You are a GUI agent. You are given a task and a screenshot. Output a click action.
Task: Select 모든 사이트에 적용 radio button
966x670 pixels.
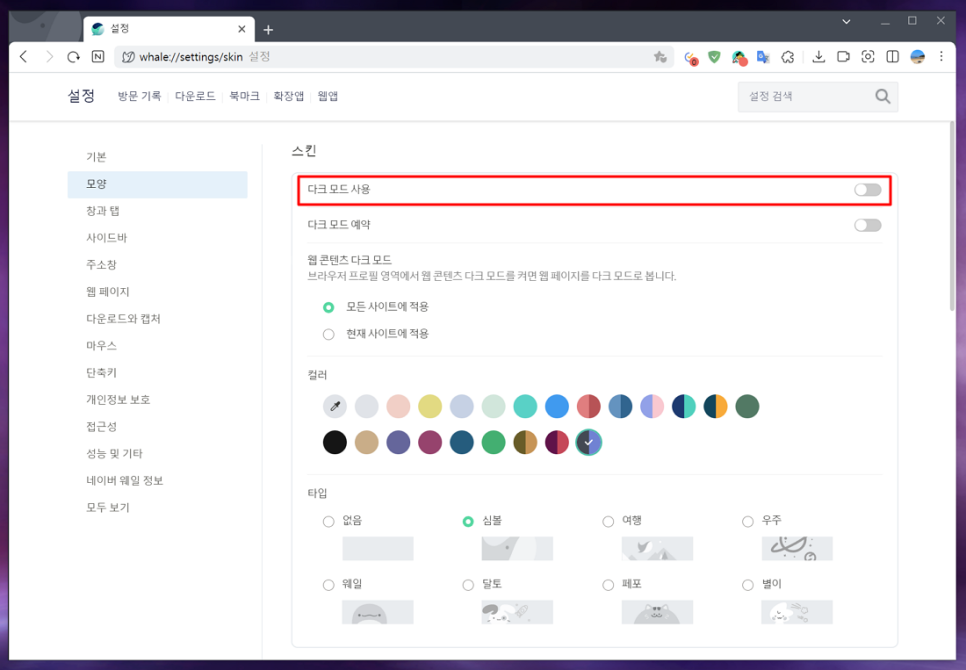point(328,307)
